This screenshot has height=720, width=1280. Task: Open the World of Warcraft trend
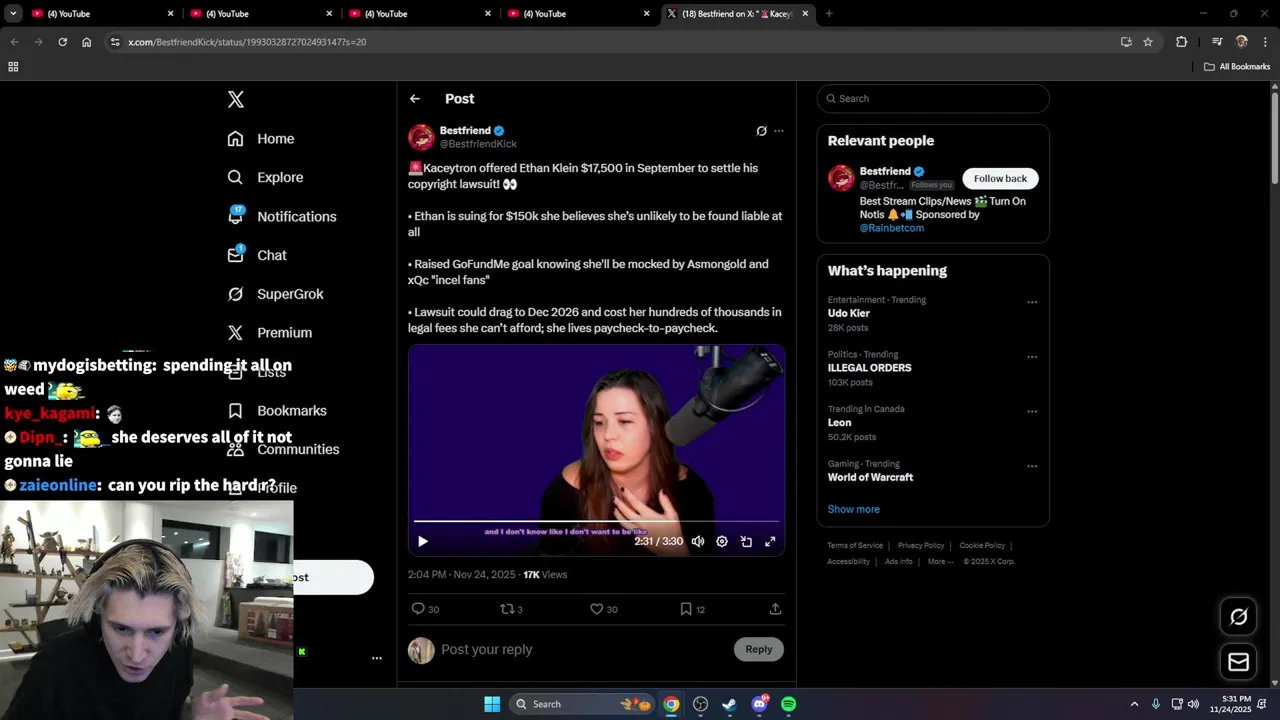(870, 478)
